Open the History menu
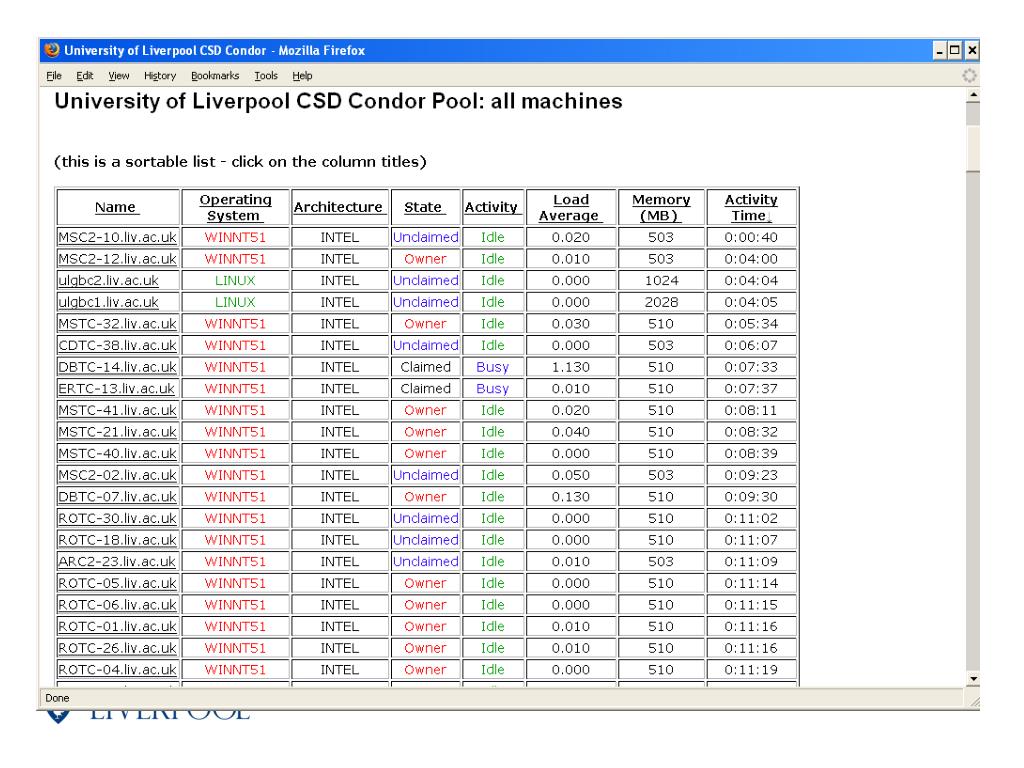 coord(160,76)
